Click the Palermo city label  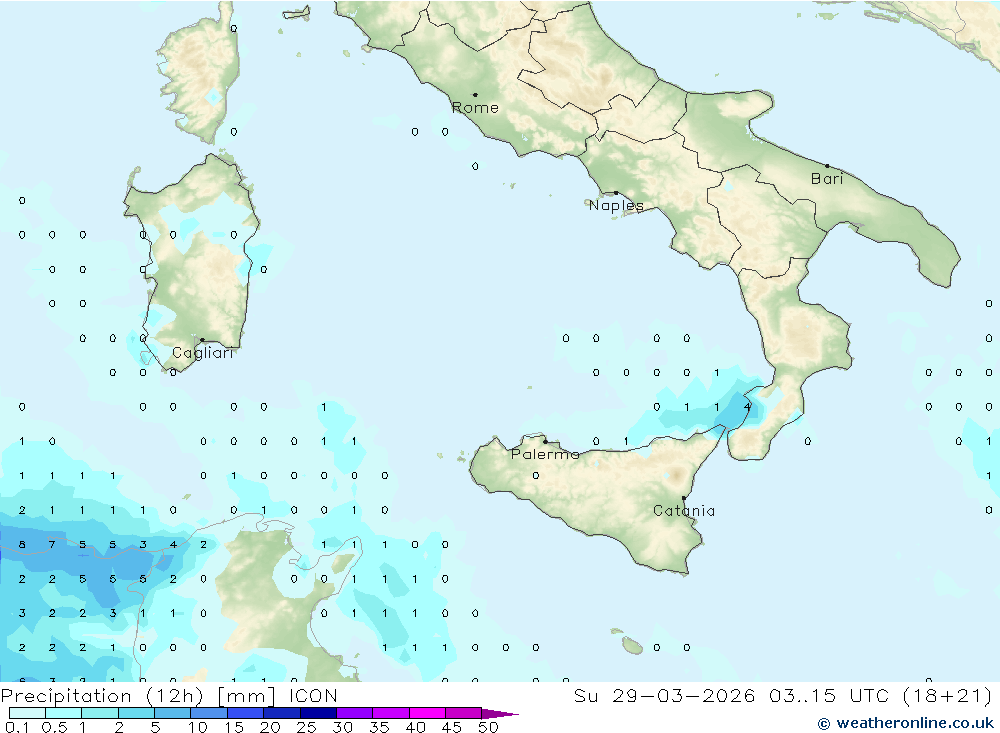click(545, 454)
